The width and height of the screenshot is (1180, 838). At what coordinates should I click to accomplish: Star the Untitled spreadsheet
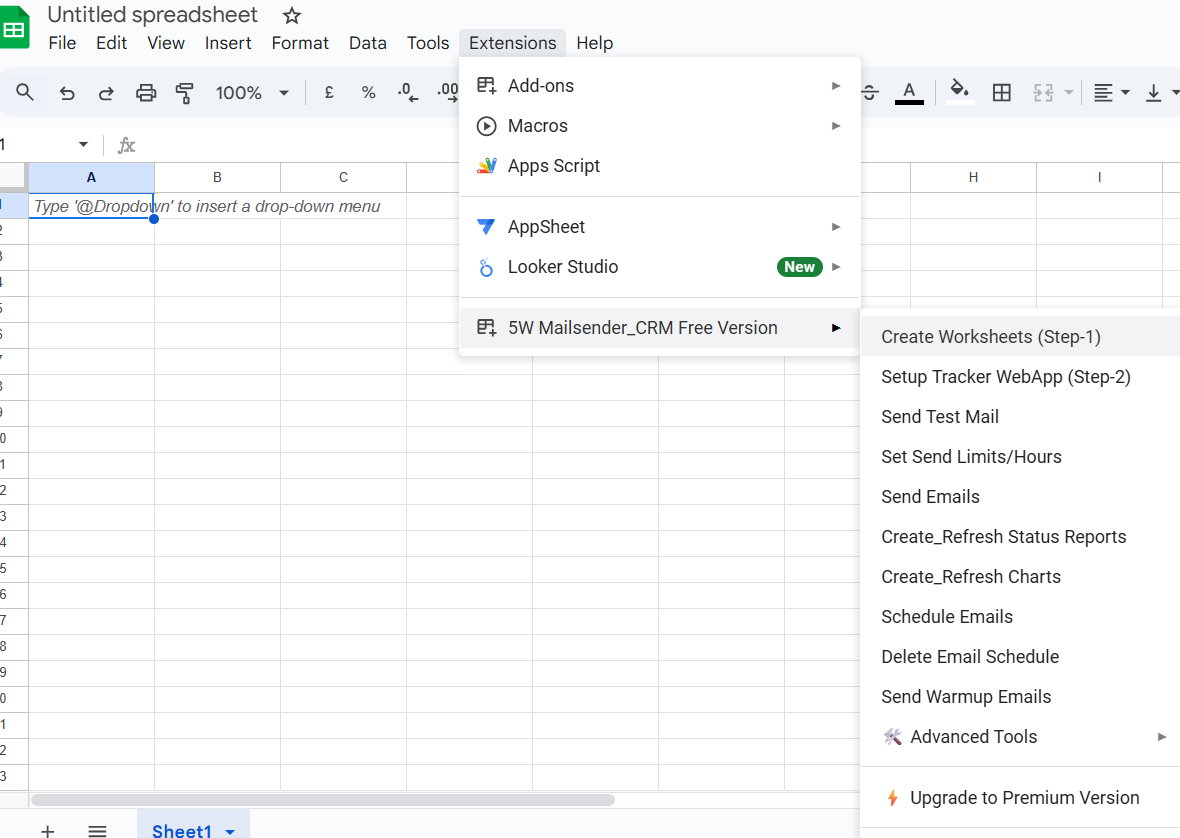coord(291,15)
